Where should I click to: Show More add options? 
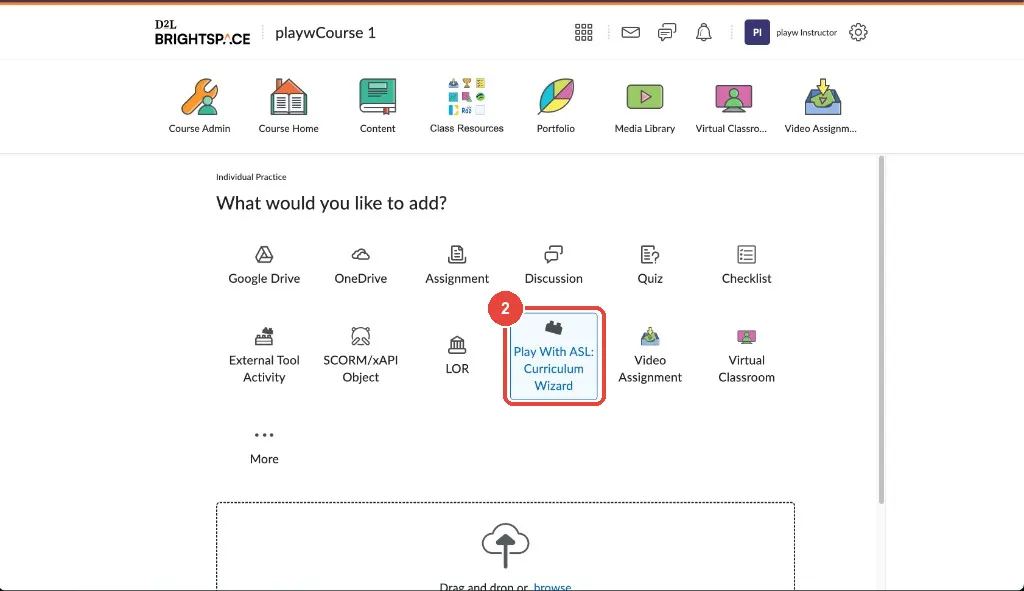pos(264,447)
